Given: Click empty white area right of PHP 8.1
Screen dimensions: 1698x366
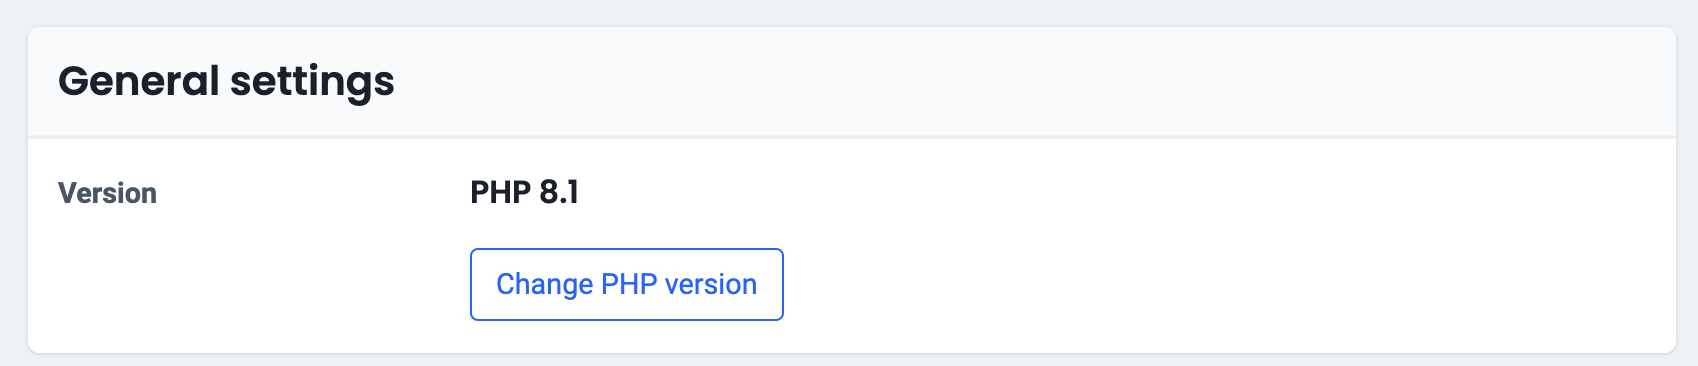Looking at the screenshot, I should point(1100,192).
